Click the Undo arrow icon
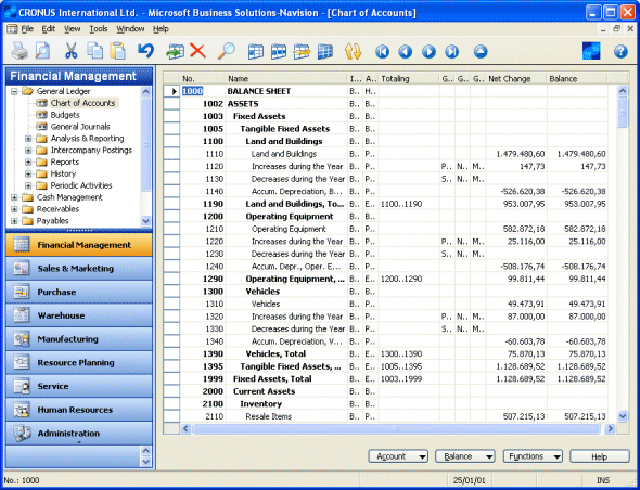The height and width of the screenshot is (490, 640). click(x=146, y=51)
